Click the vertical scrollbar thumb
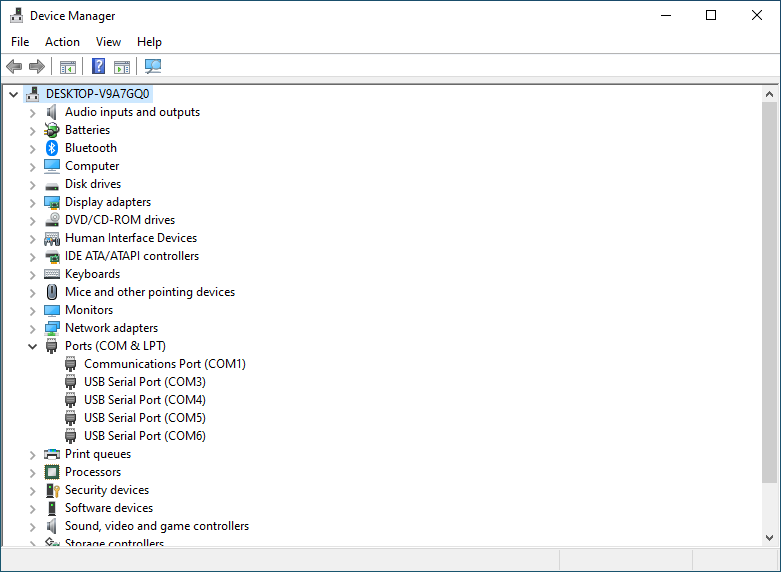Viewport: 781px width, 572px height. click(769, 292)
